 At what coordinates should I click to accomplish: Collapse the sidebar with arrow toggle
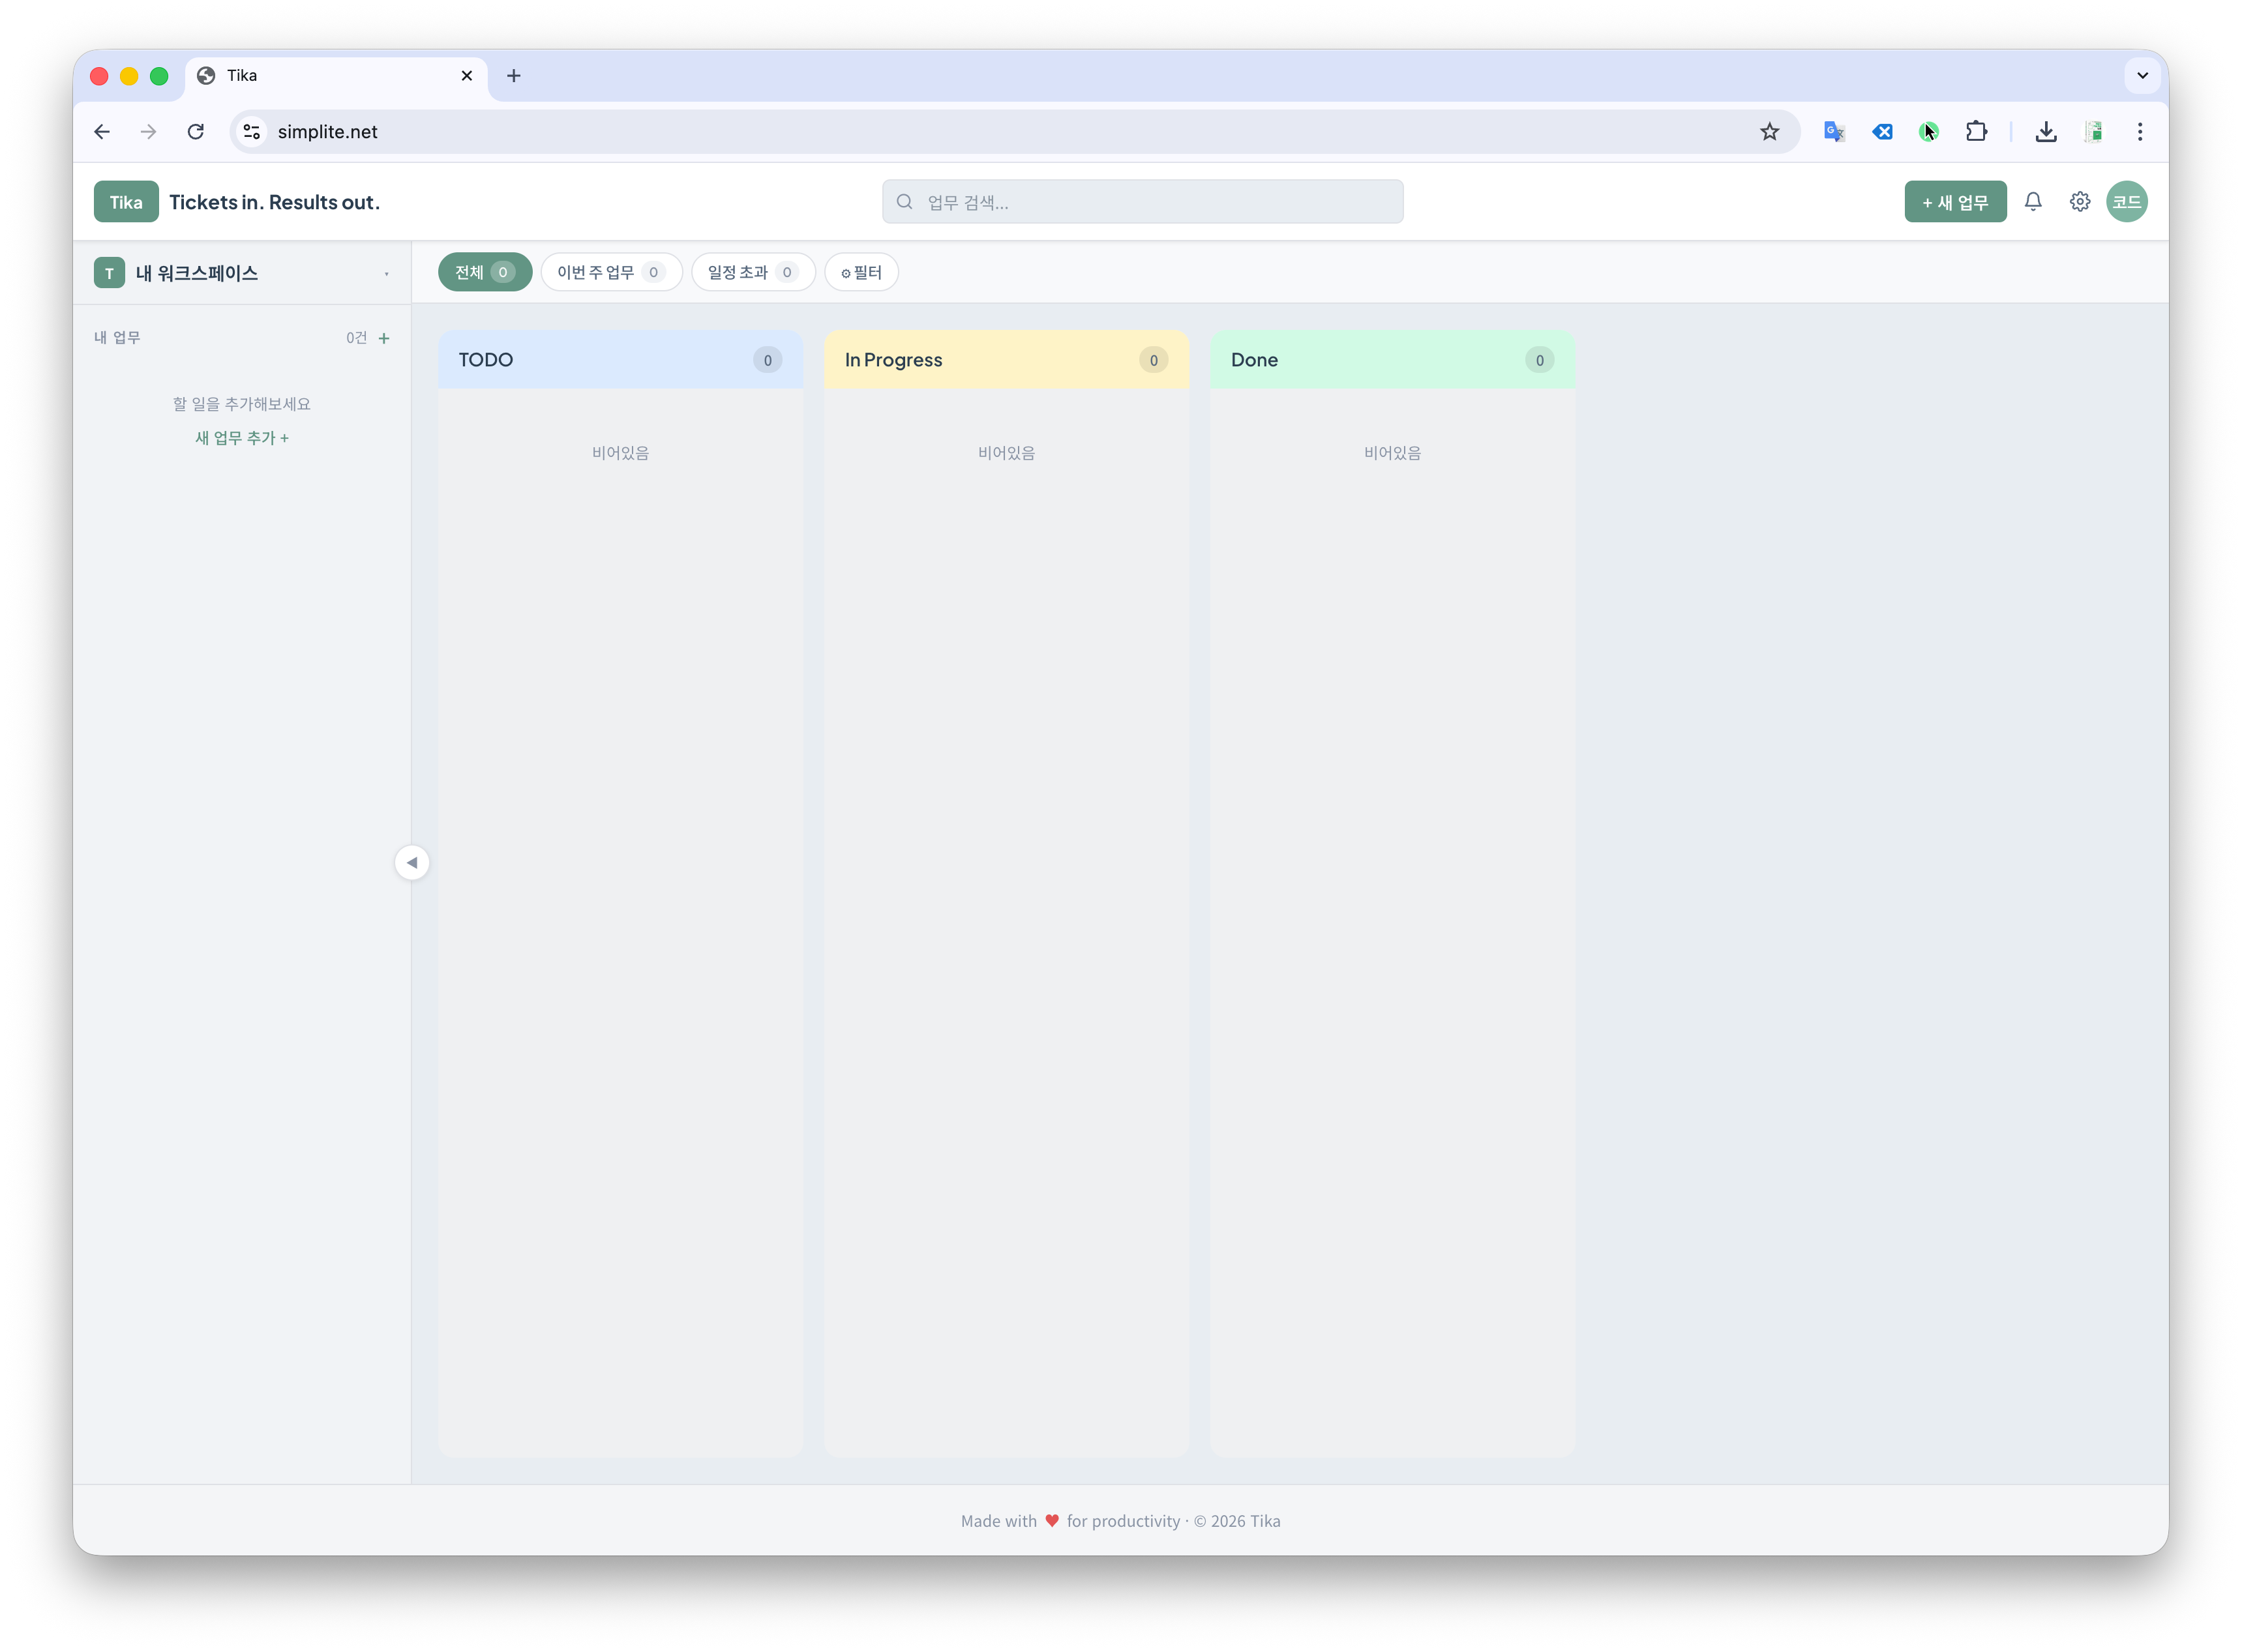(x=412, y=862)
